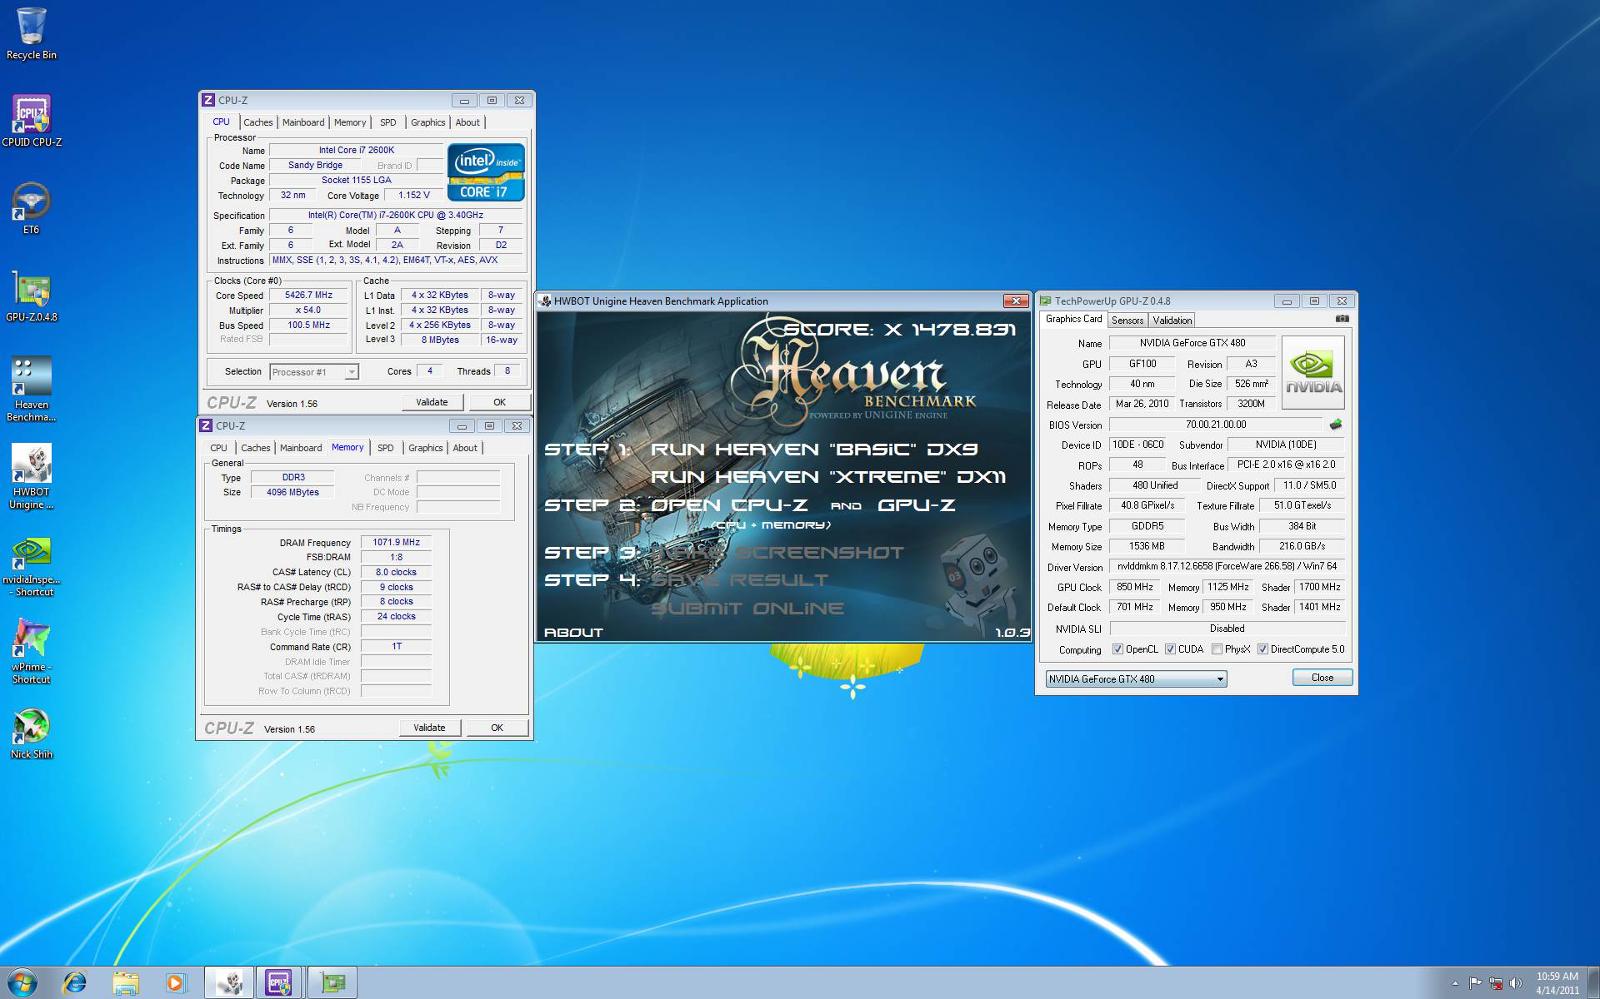1600x999 pixels.
Task: Open HWBOT Unigine desktop icon
Action: tap(31, 477)
